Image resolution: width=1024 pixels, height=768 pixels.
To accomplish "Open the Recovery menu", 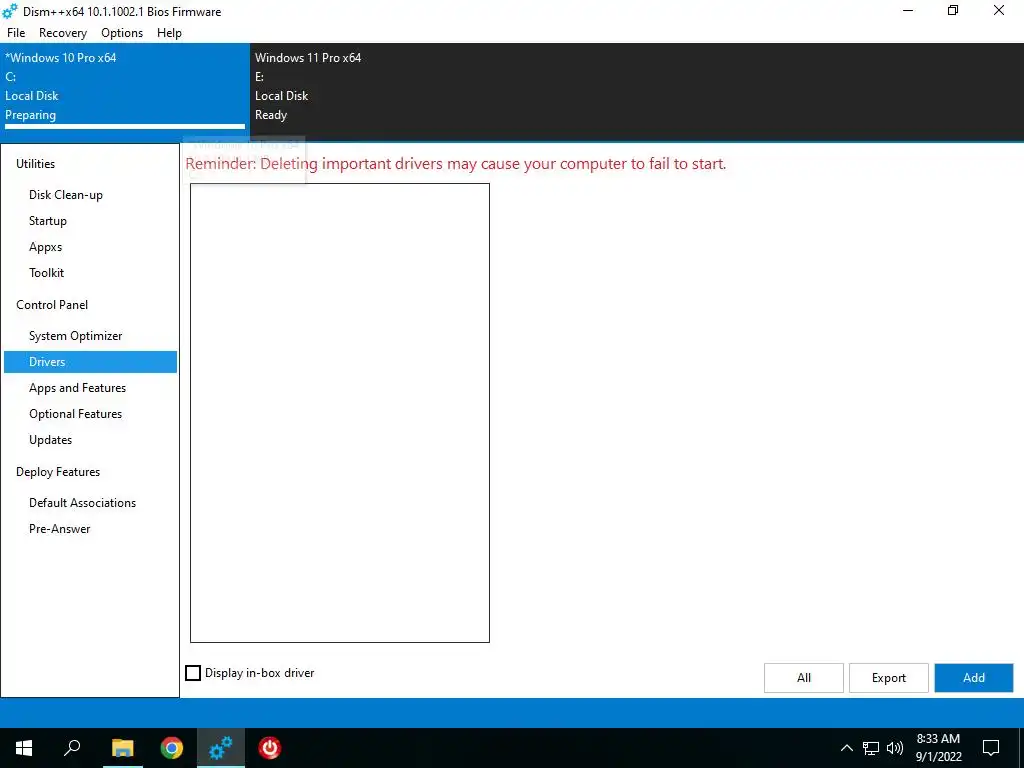I will tap(63, 33).
